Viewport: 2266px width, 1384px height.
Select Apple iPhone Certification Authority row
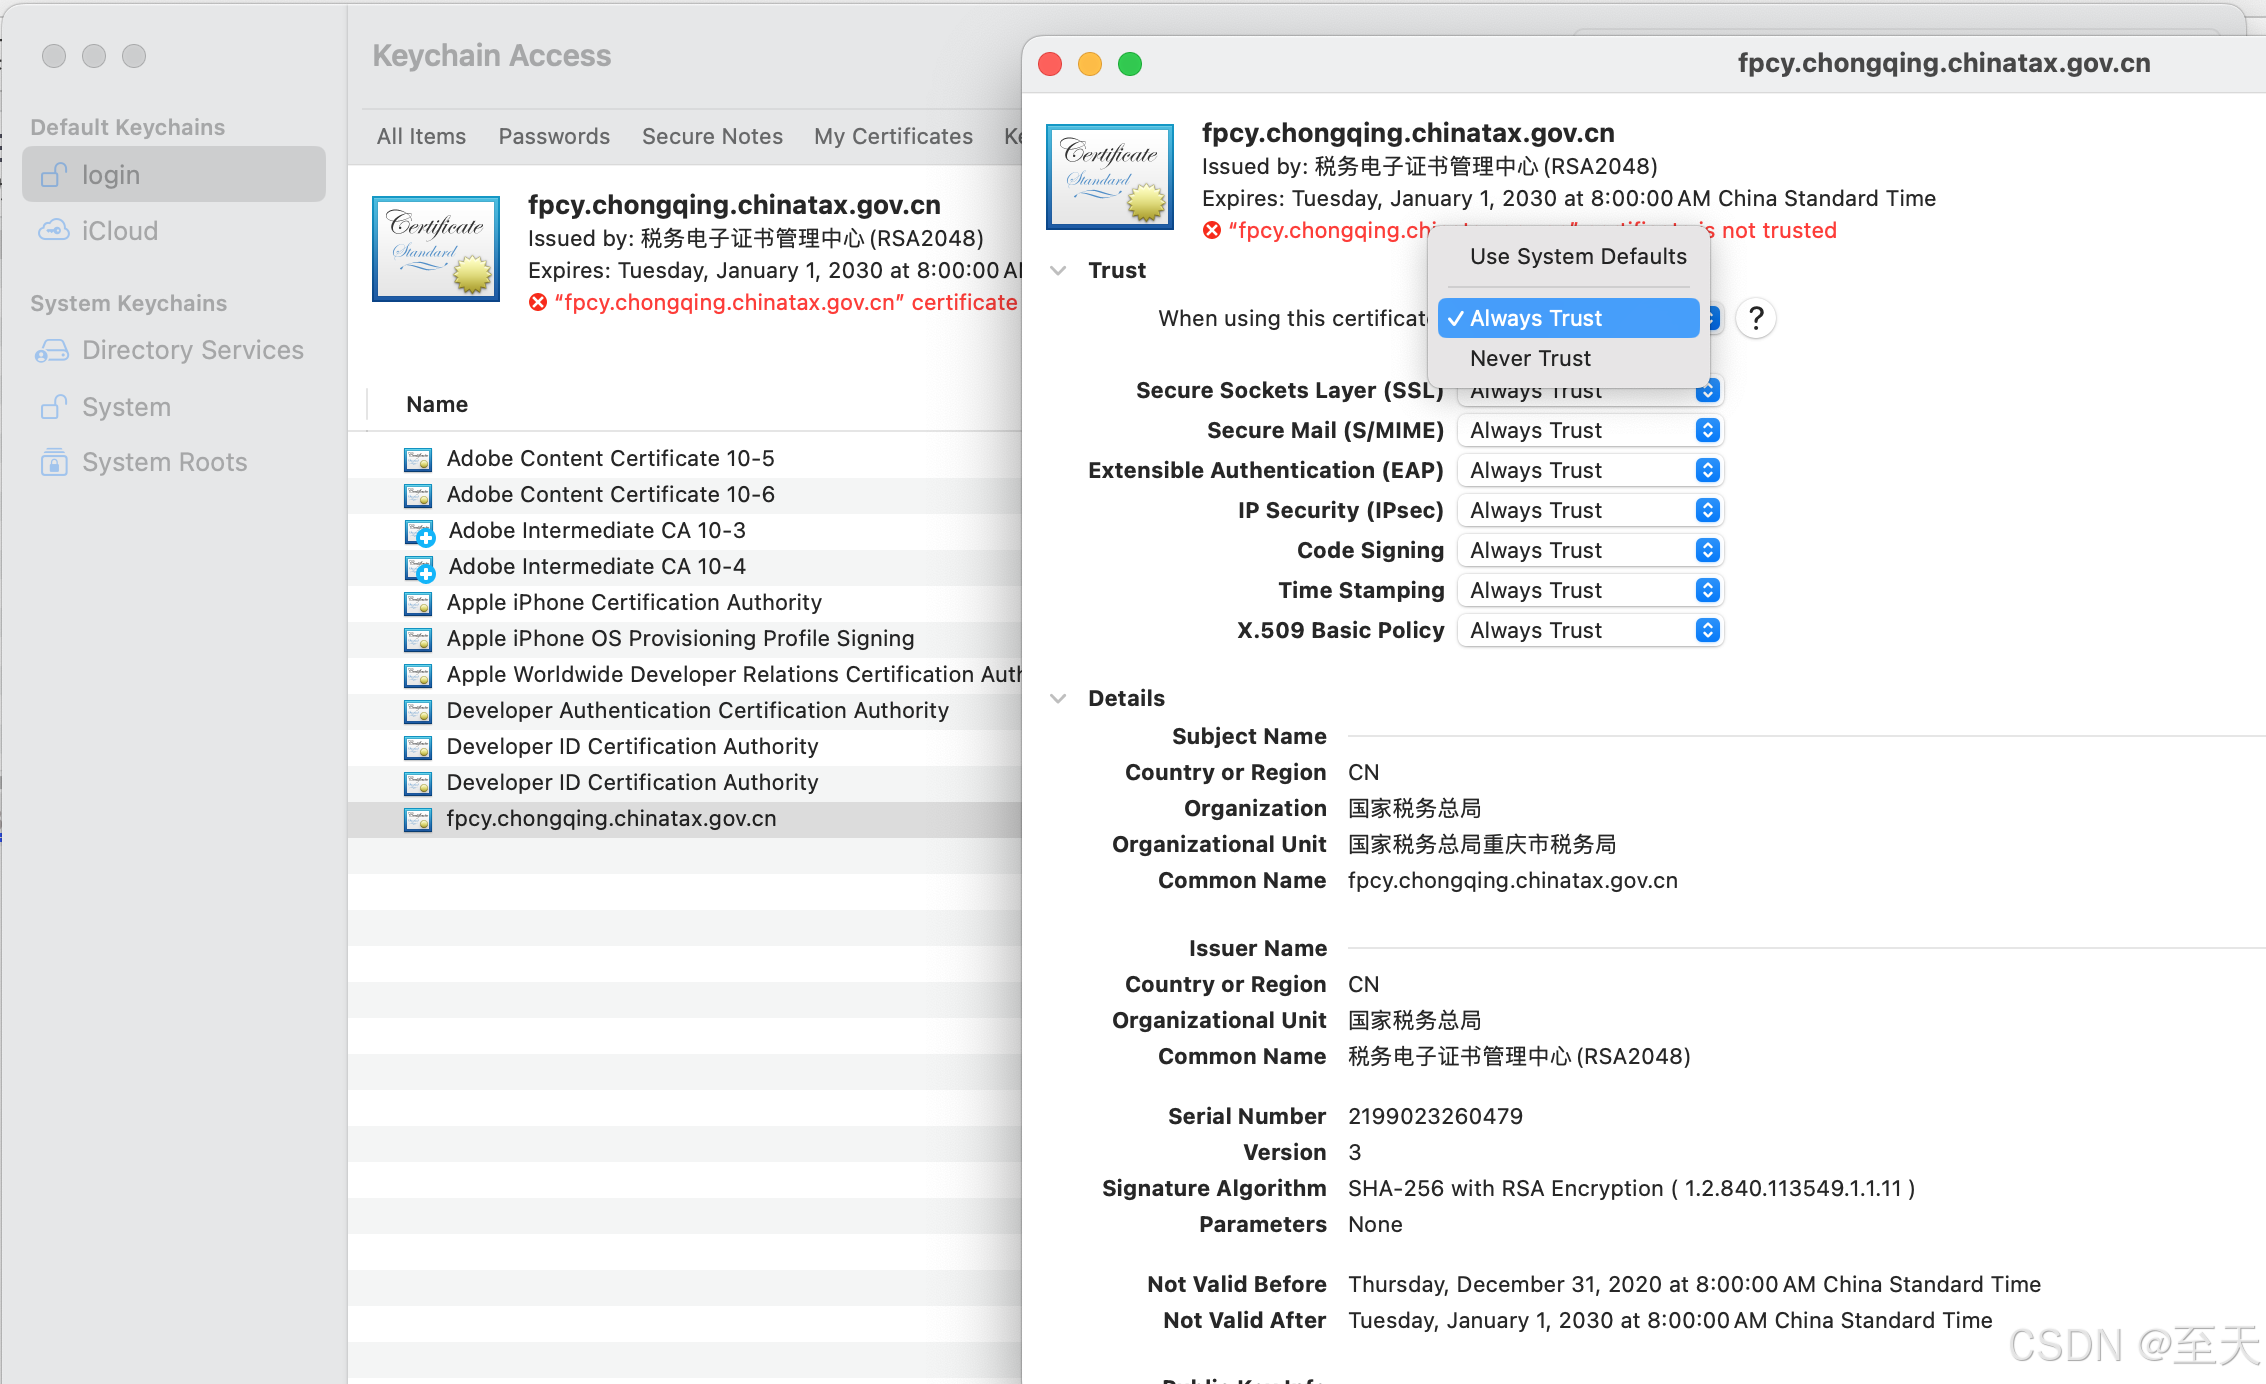(634, 603)
